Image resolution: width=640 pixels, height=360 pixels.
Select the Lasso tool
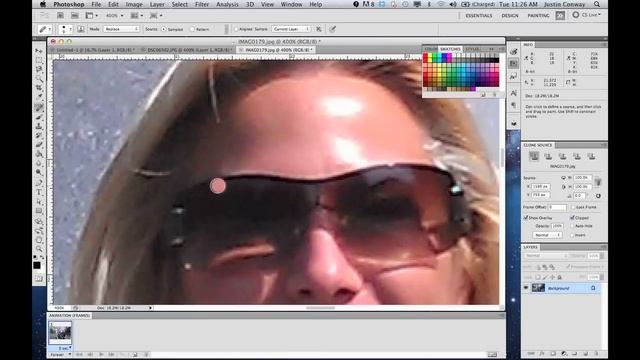tap(39, 69)
